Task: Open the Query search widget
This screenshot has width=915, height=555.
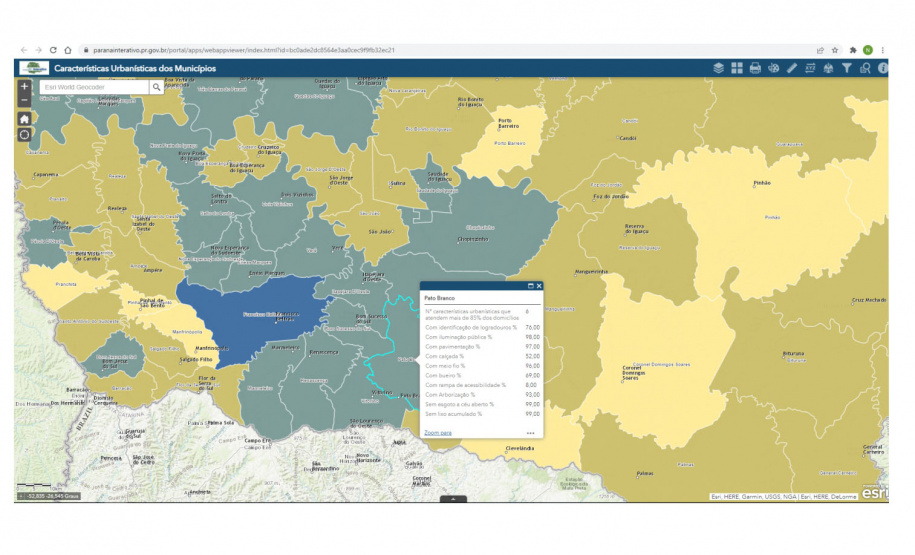Action: point(865,68)
